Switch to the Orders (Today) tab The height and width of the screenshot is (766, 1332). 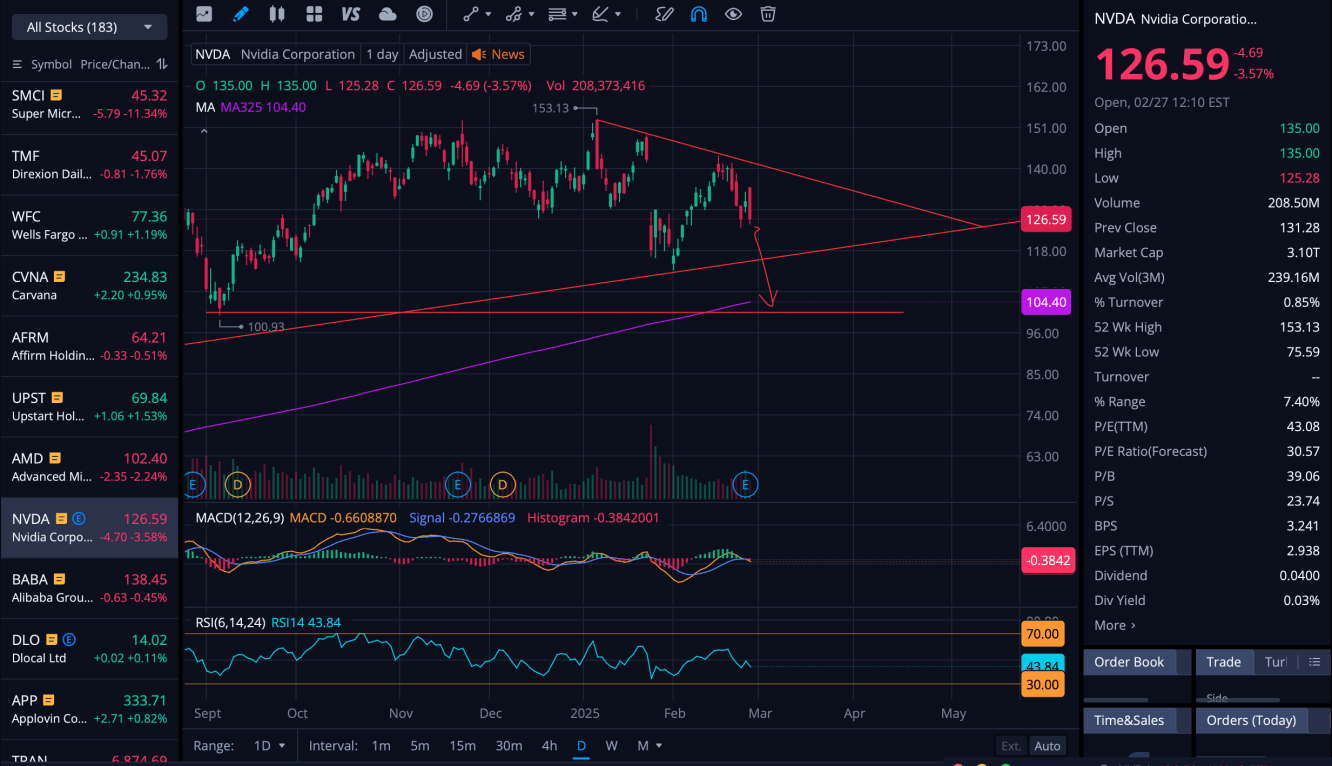click(x=1251, y=720)
